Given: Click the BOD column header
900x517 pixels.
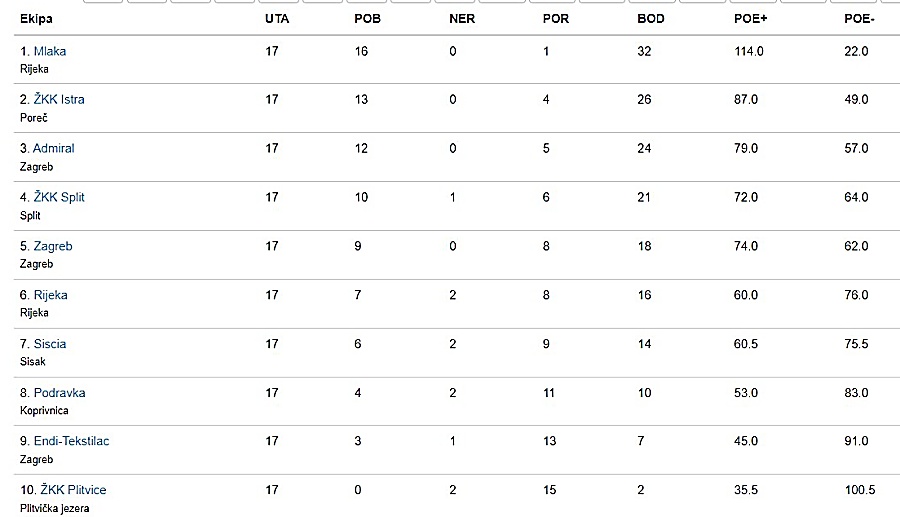Looking at the screenshot, I should point(650,19).
